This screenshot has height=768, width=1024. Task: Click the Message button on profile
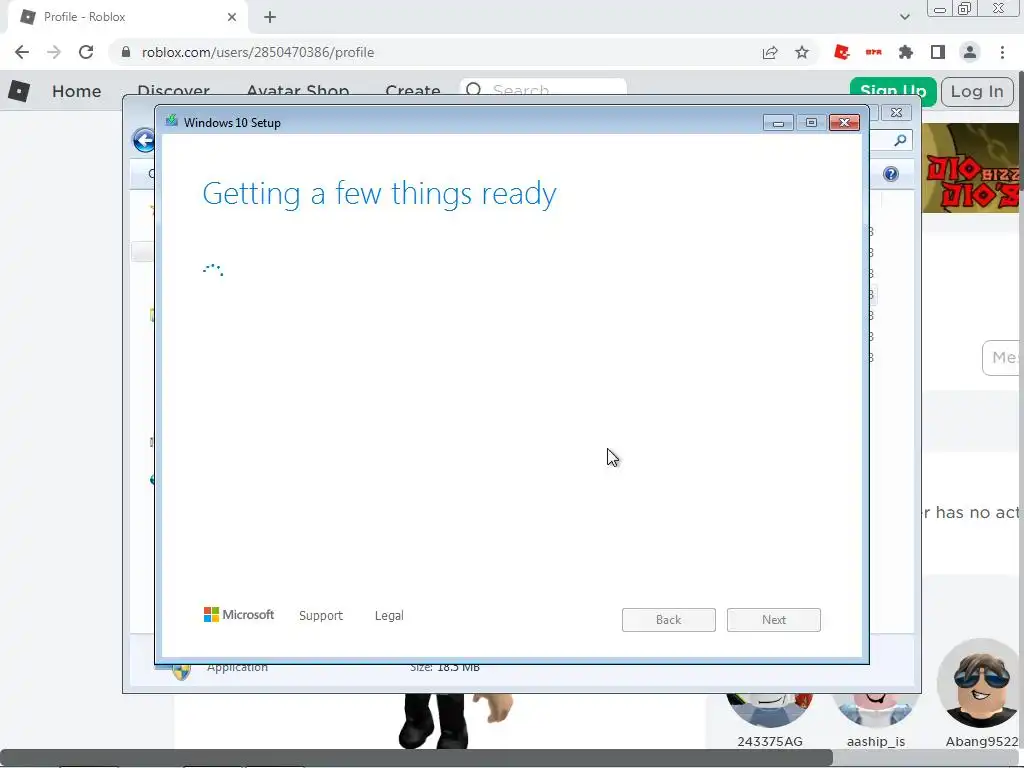(x=1000, y=358)
